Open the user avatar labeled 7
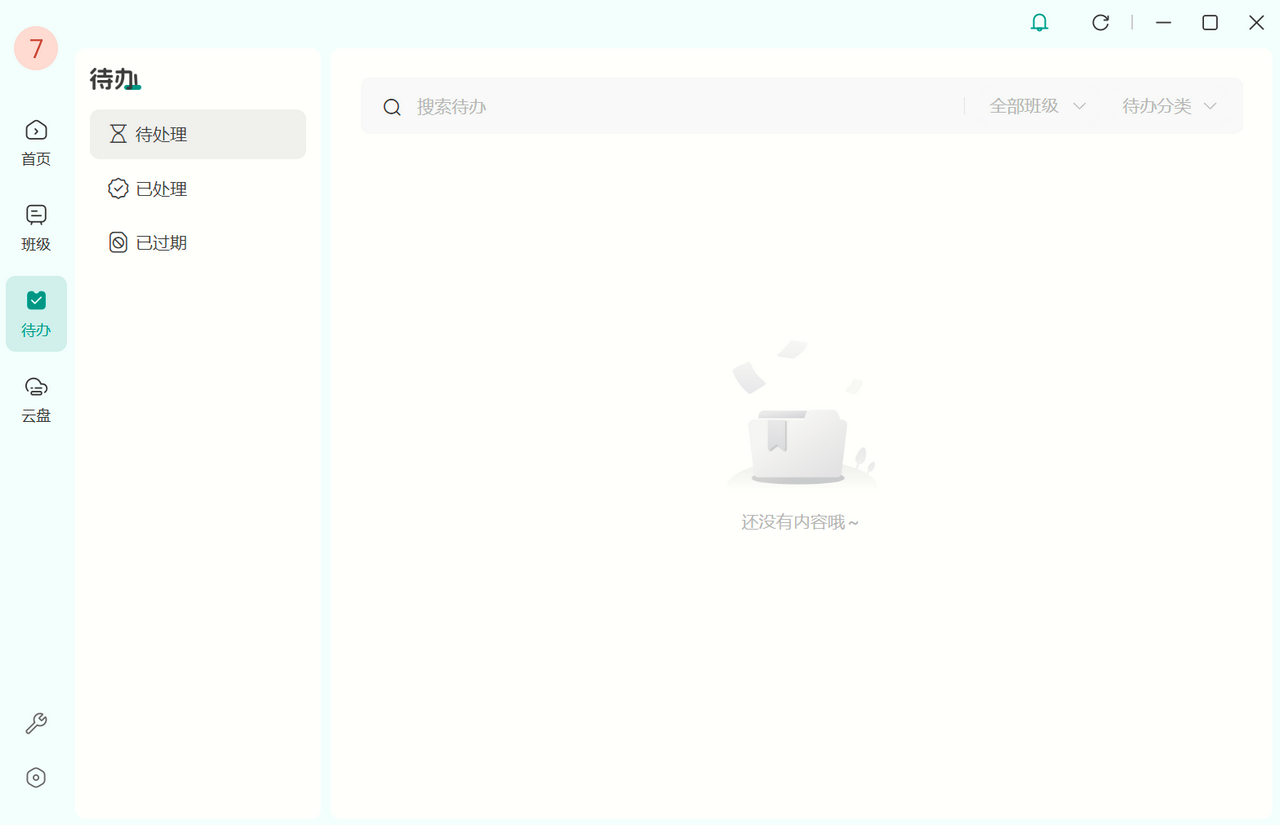The height and width of the screenshot is (825, 1280). coord(36,48)
